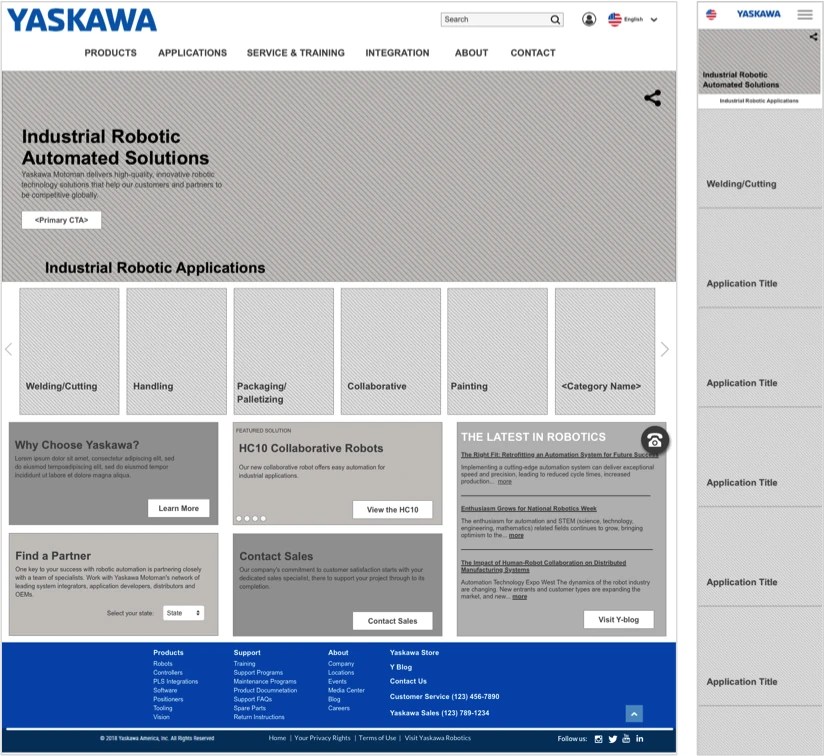Click the Contact Sales button
This screenshot has height=756, width=824.
coord(393,621)
